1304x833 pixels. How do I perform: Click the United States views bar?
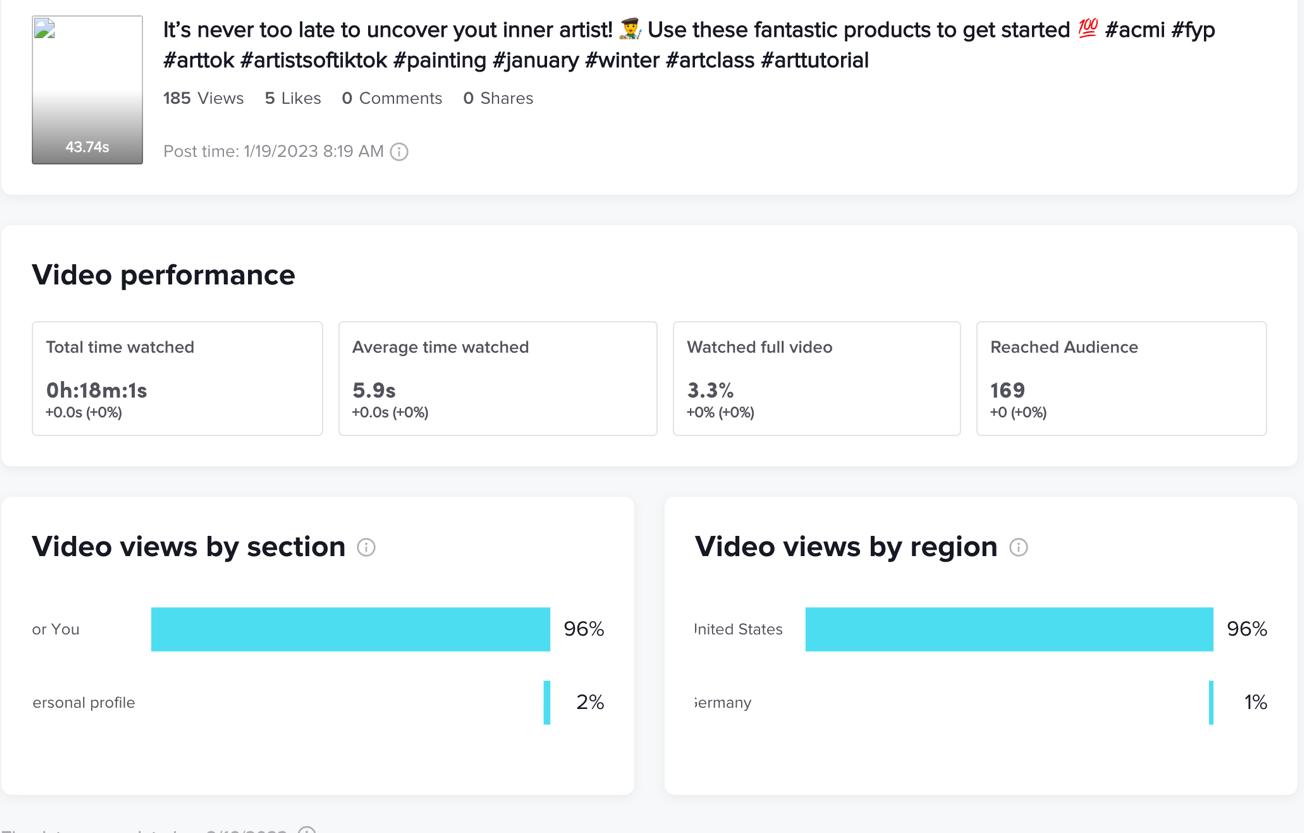coord(1009,629)
